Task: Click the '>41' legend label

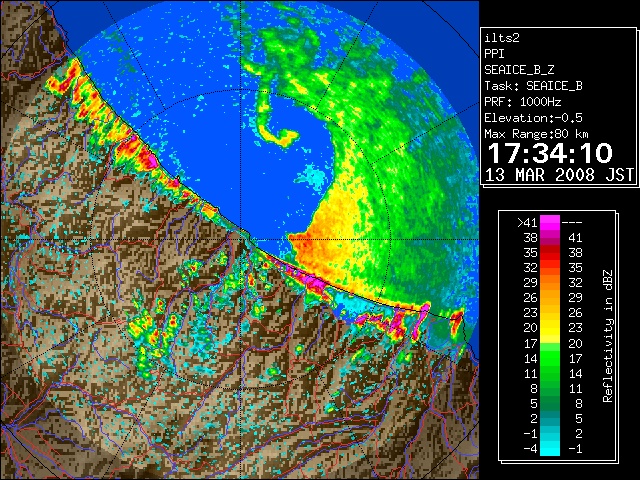Action: [x=527, y=222]
